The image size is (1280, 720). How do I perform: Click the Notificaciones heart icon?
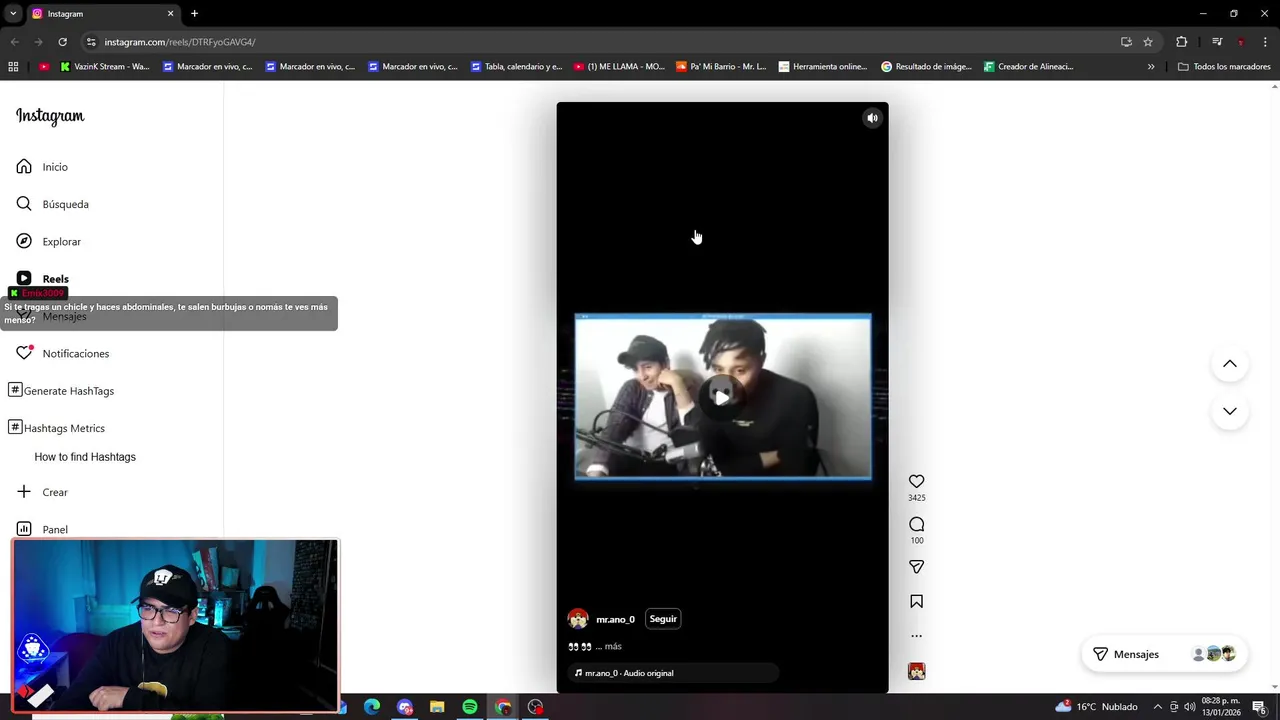pyautogui.click(x=24, y=353)
